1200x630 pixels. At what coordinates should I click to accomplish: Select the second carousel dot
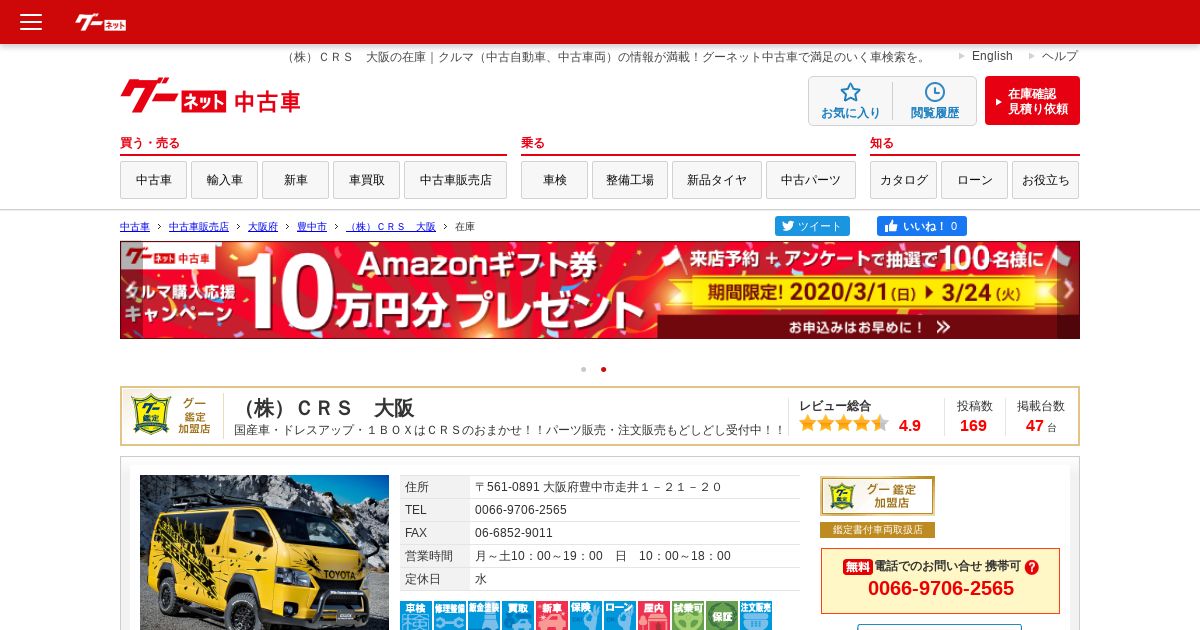click(603, 369)
